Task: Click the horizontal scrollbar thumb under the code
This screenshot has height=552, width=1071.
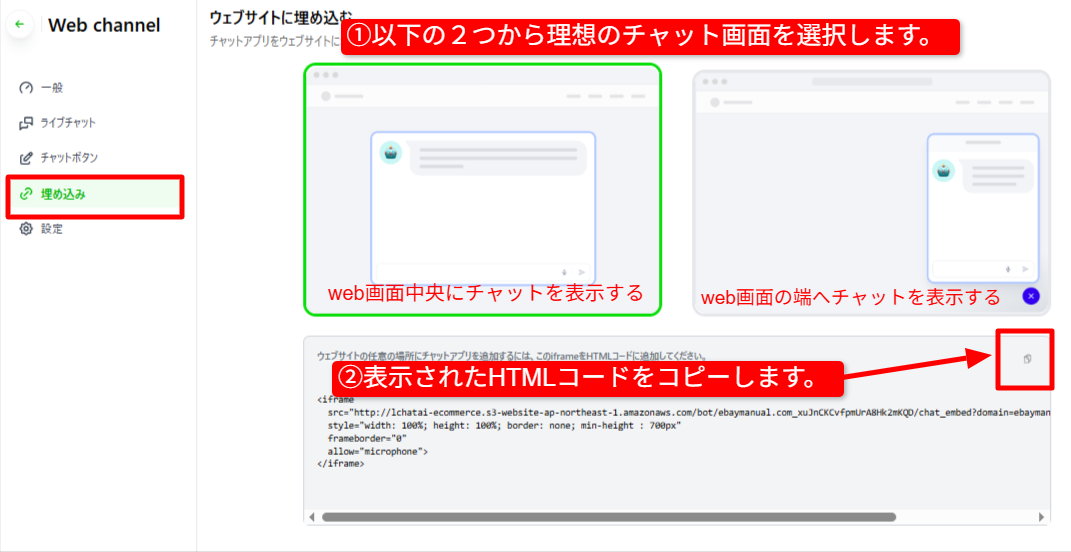Action: point(608,517)
